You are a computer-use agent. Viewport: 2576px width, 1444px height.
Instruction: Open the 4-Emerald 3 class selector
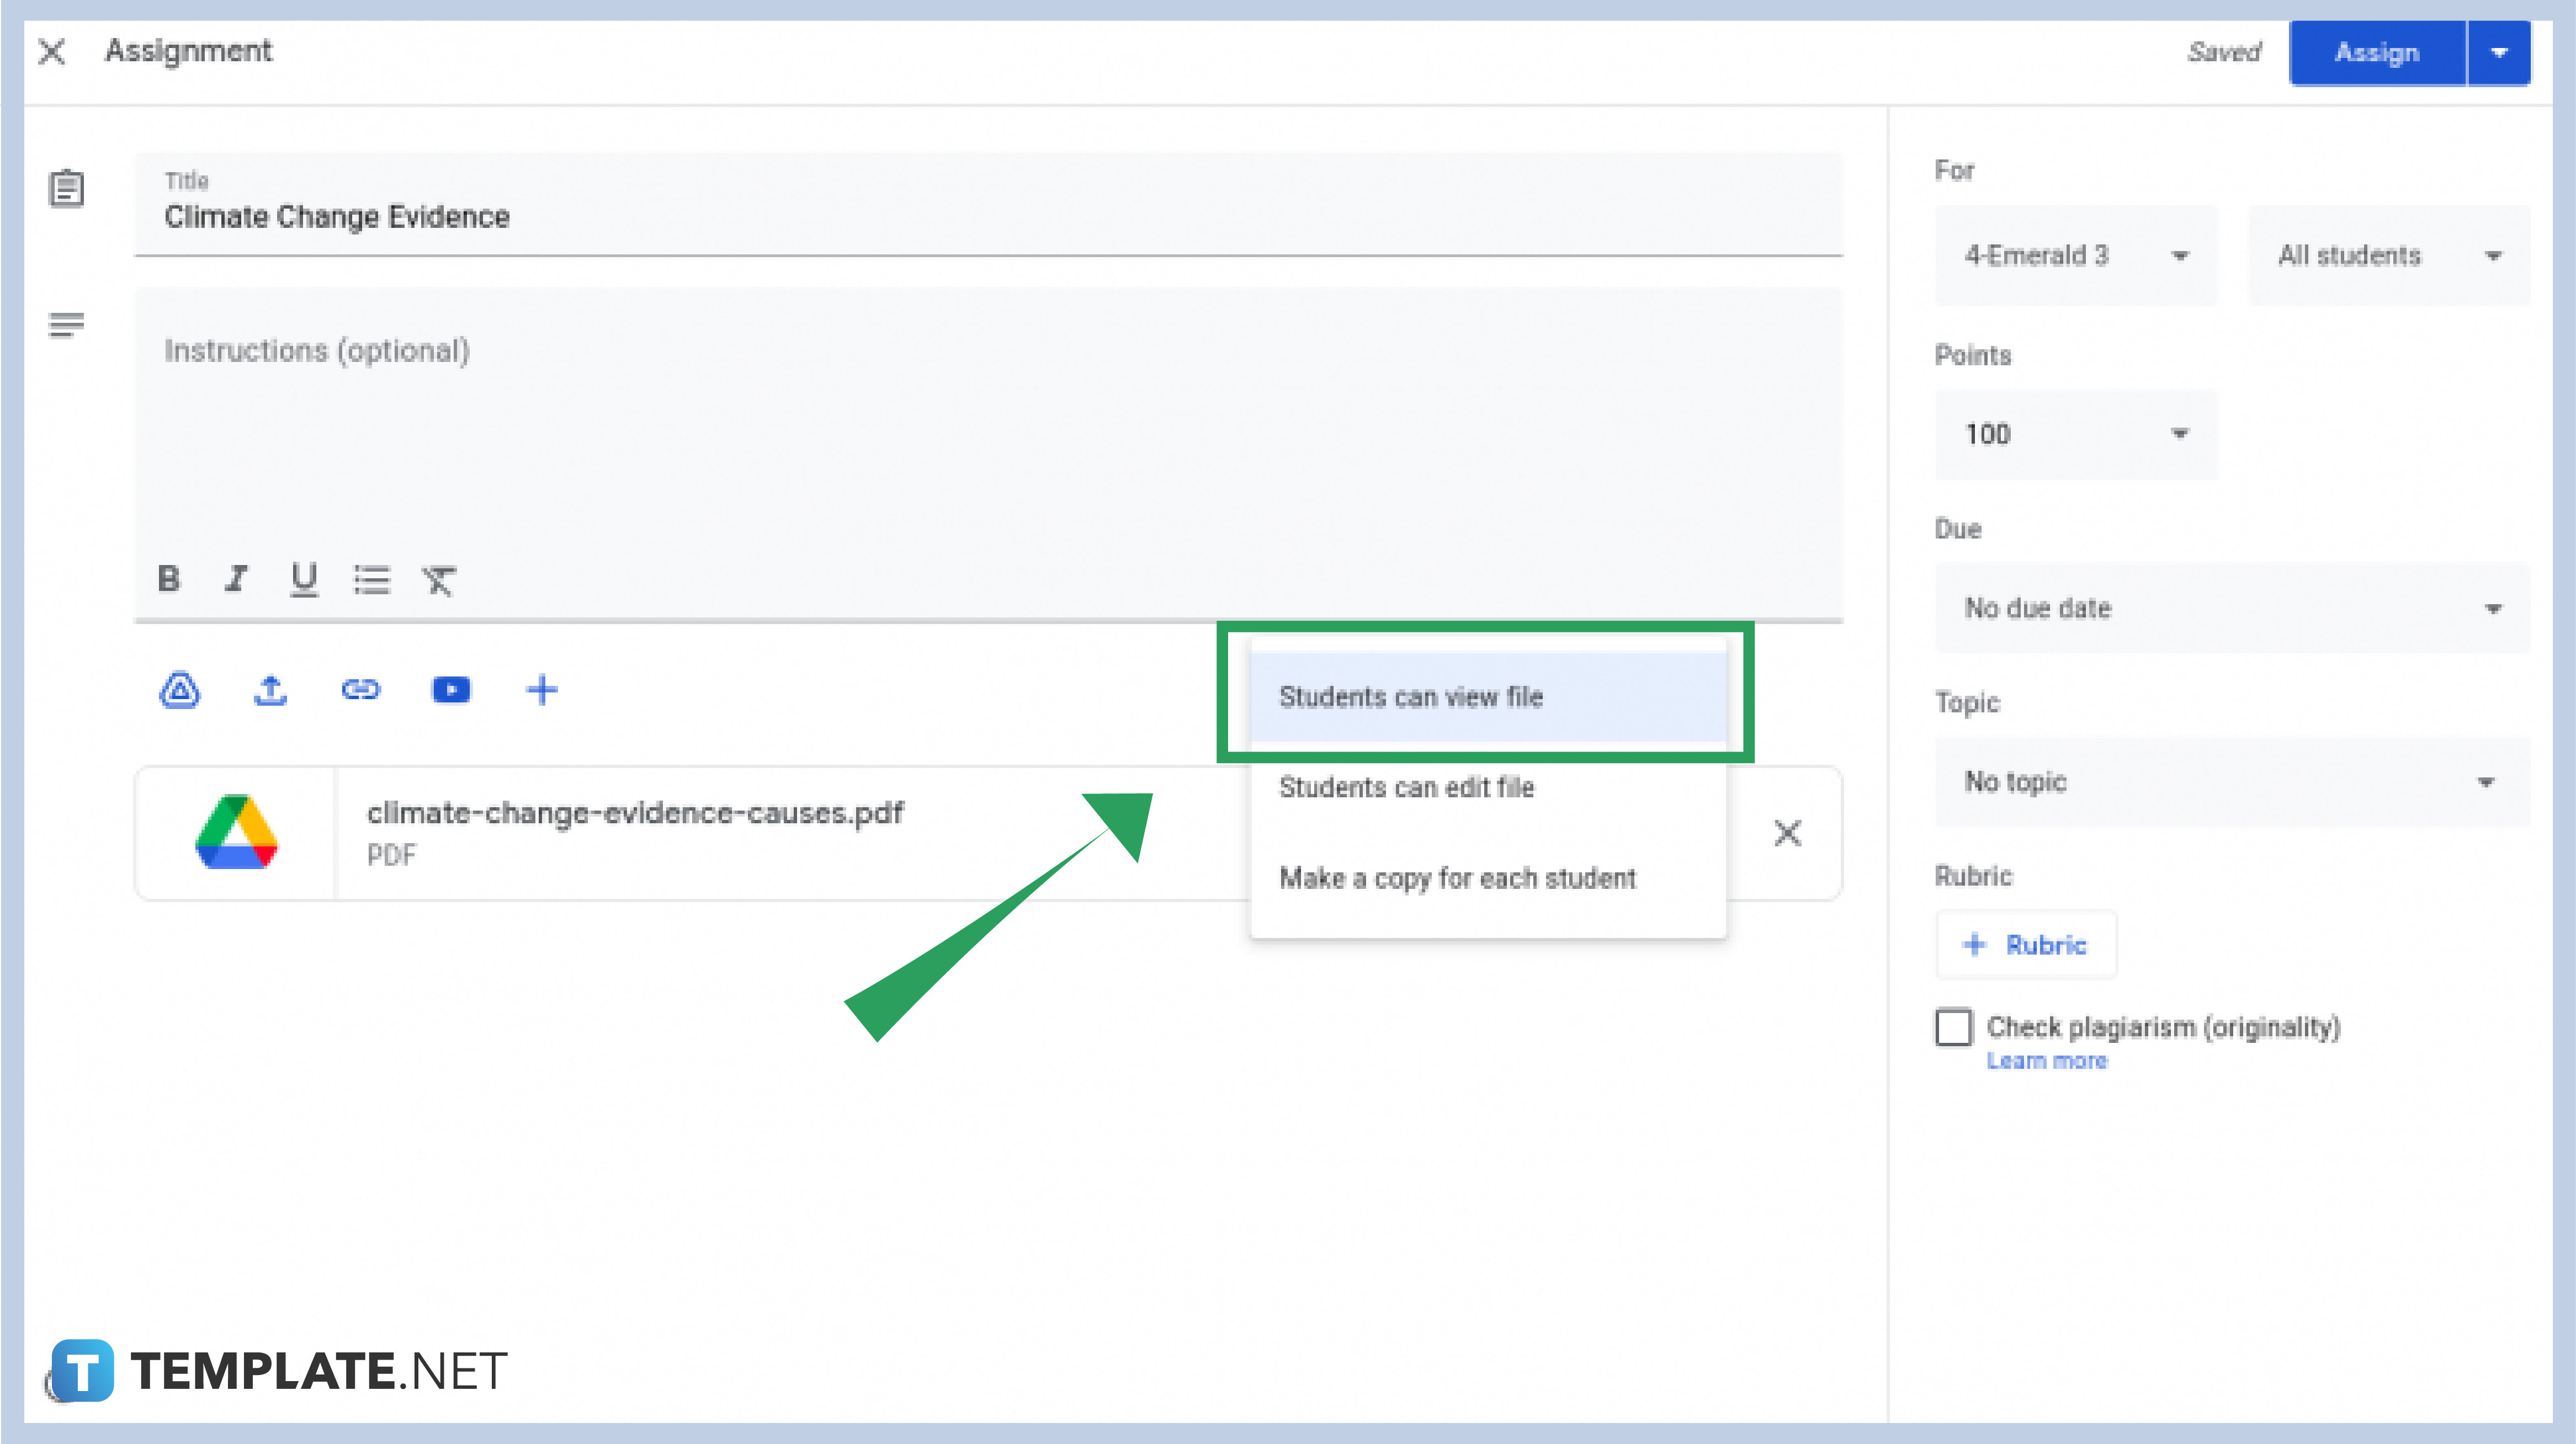[x=2076, y=255]
